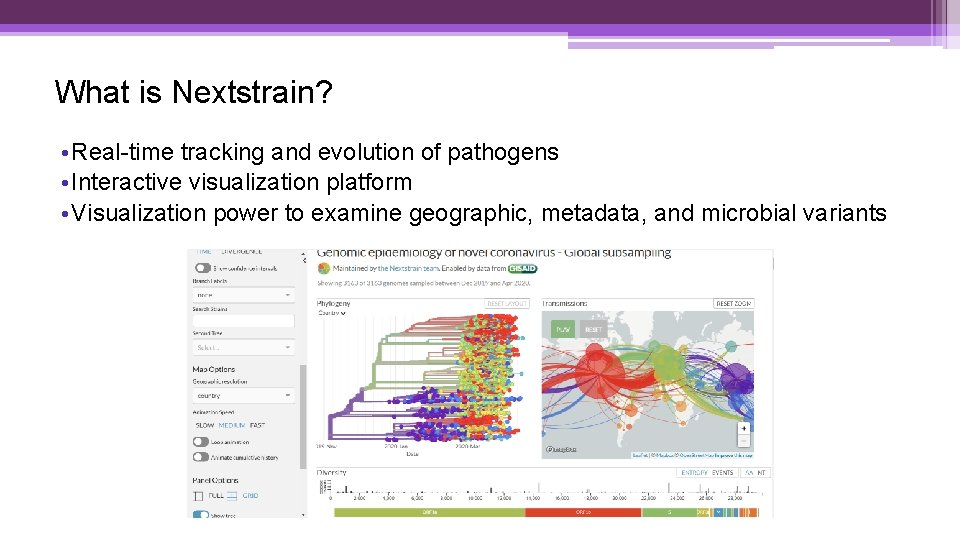The height and width of the screenshot is (540, 960).
Task: Click the 'Phylogeny' panel title
Action: (333, 304)
